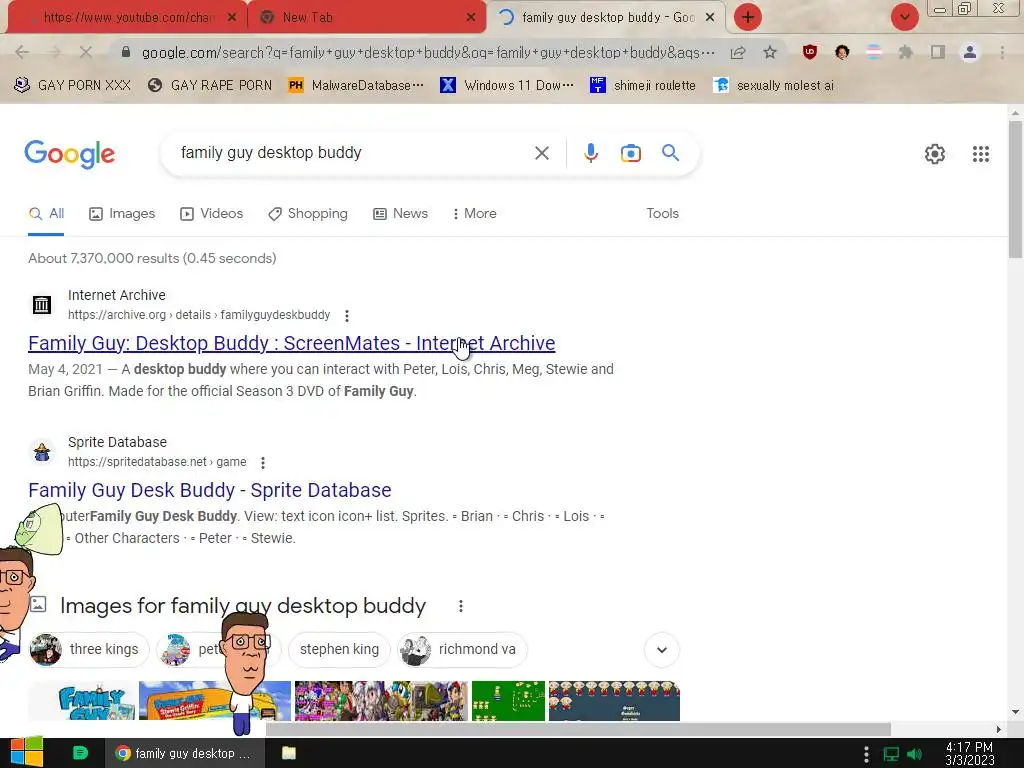Open the shimeji roulette bookmark
Image resolution: width=1024 pixels, height=768 pixels.
[x=643, y=86]
